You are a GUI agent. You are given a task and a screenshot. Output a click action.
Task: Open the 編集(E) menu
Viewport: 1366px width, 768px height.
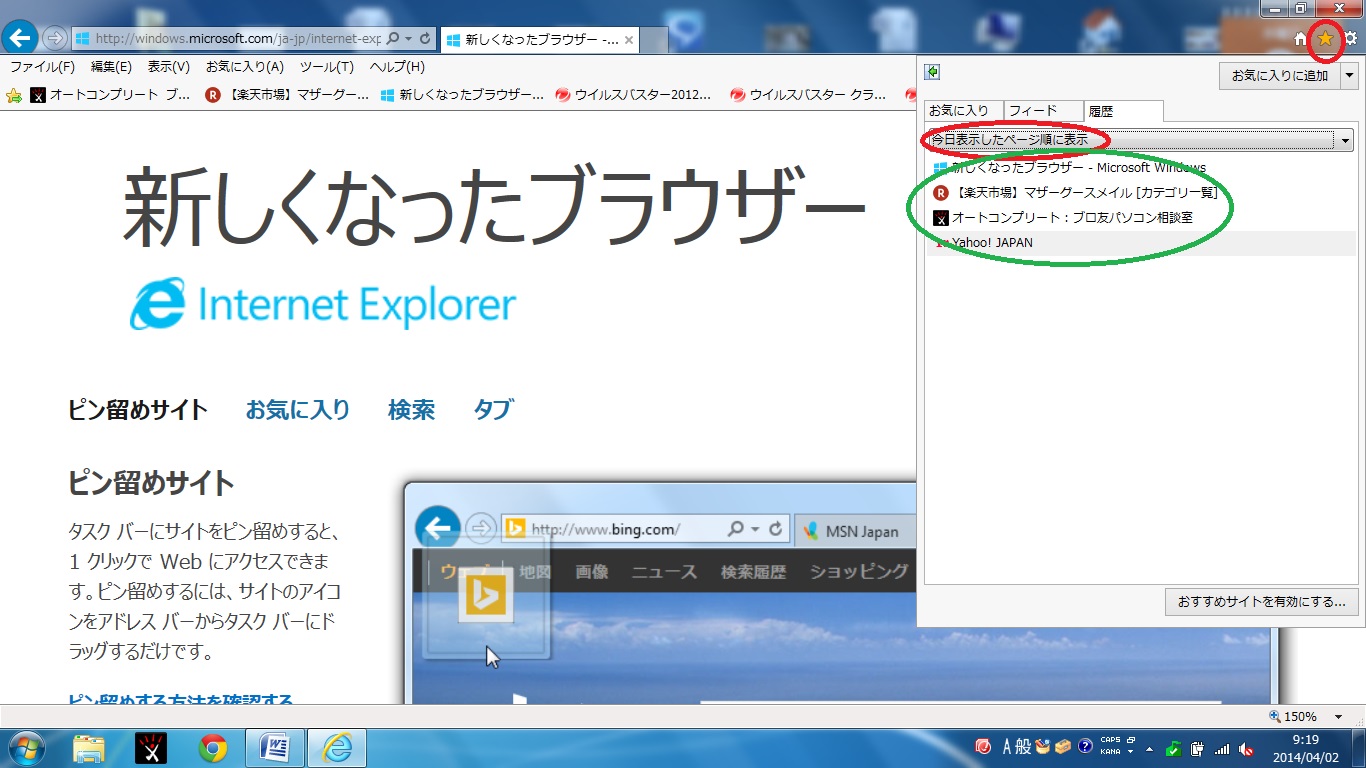[x=111, y=67]
